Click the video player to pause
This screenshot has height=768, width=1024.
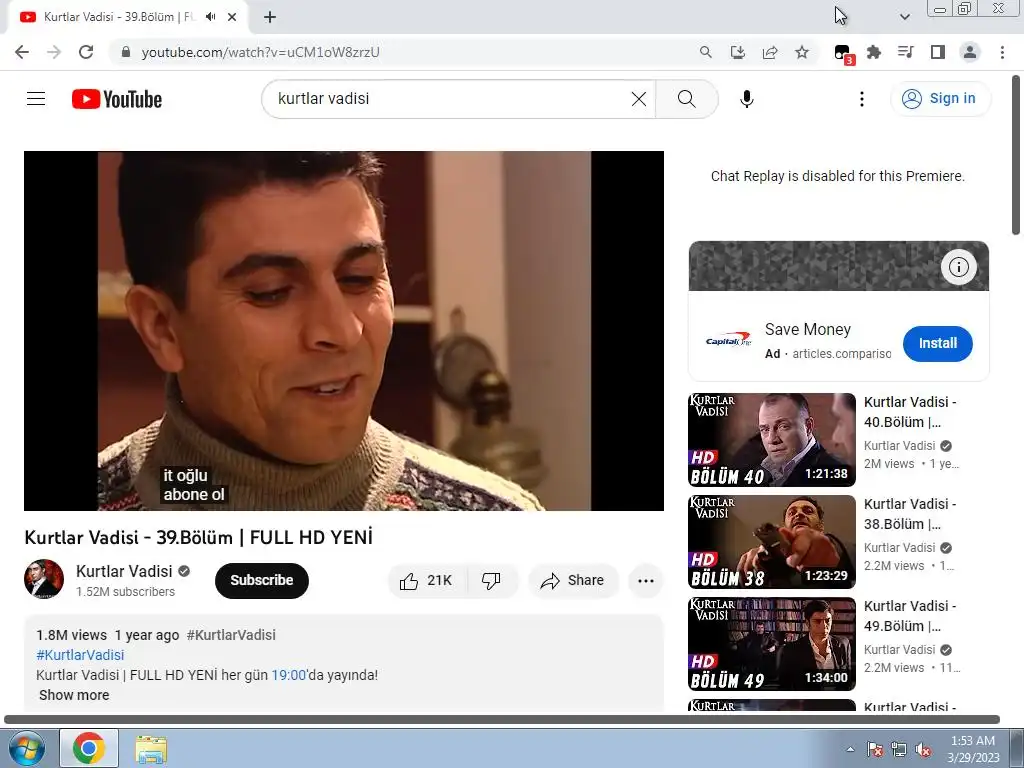tap(344, 330)
